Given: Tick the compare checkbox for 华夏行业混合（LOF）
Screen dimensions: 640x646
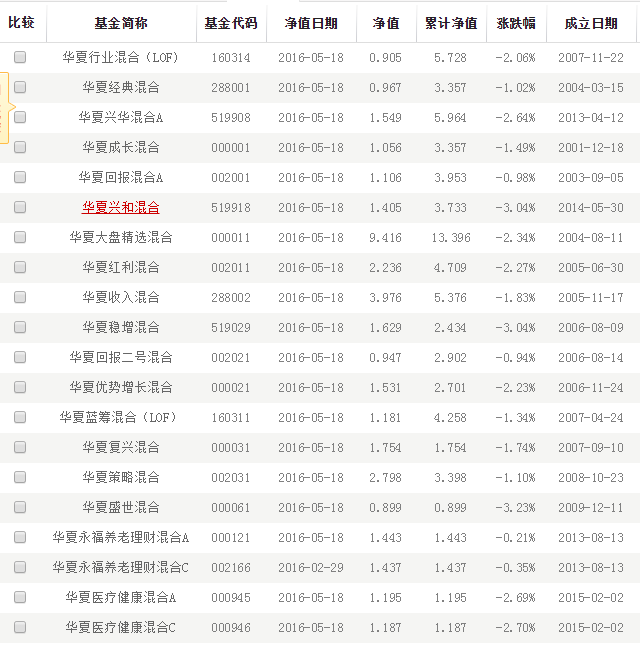Looking at the screenshot, I should pos(20,57).
